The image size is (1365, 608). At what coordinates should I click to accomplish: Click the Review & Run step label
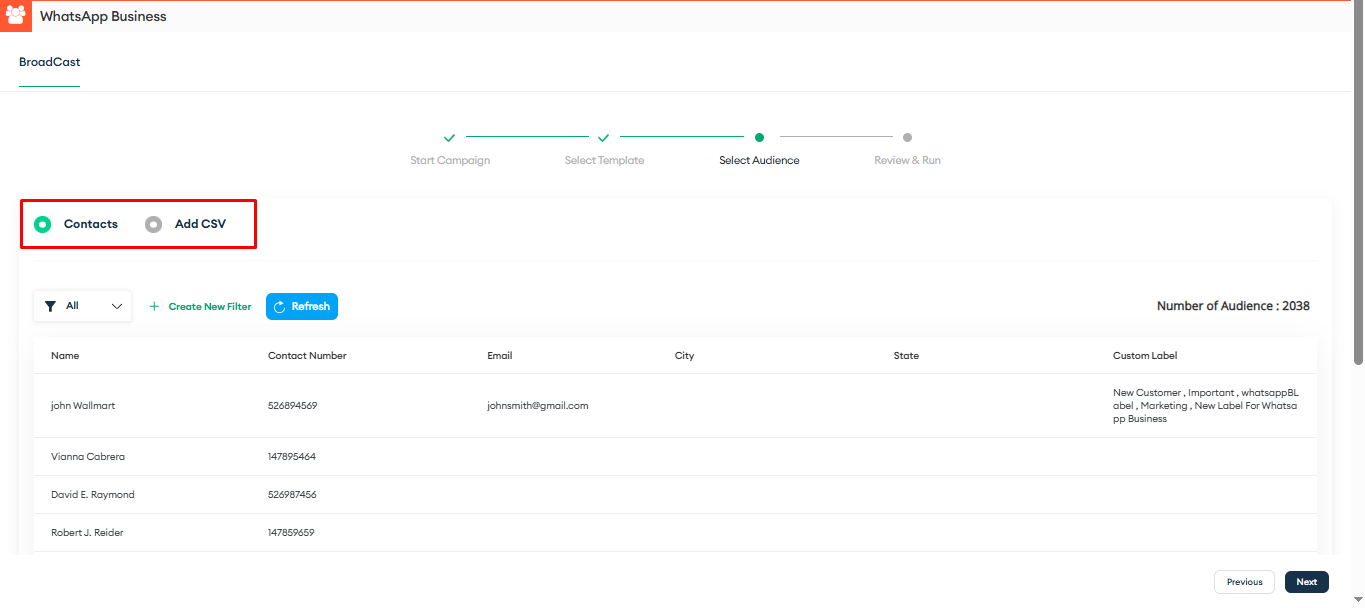coord(907,160)
